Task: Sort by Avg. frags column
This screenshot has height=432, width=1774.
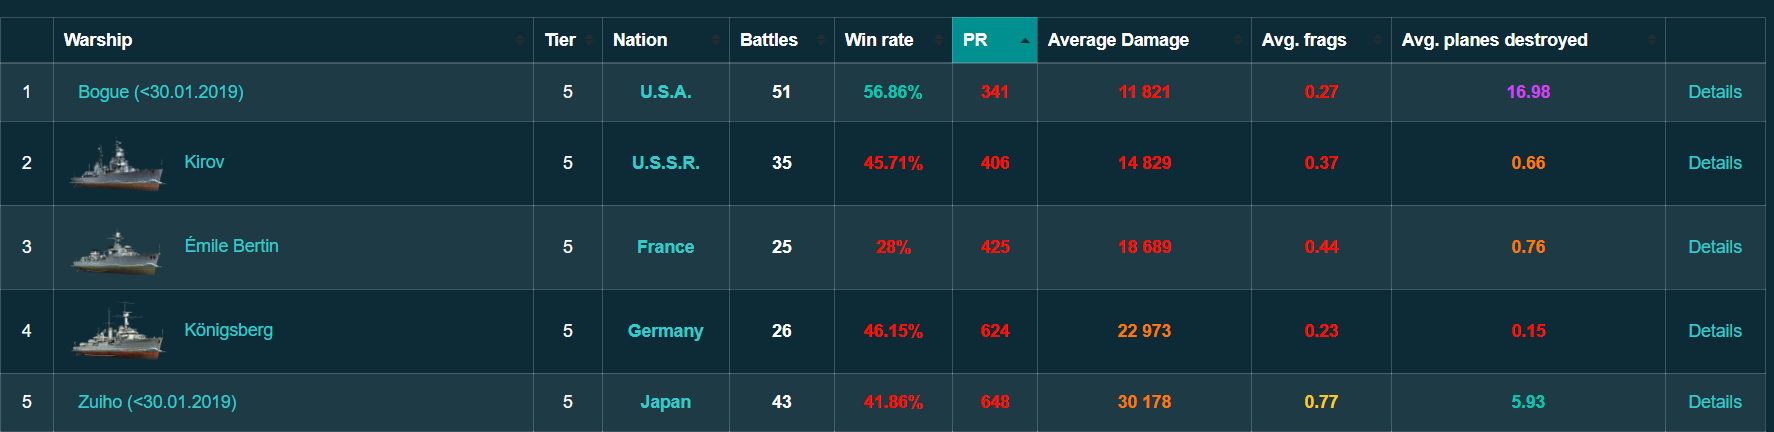Action: [1304, 40]
